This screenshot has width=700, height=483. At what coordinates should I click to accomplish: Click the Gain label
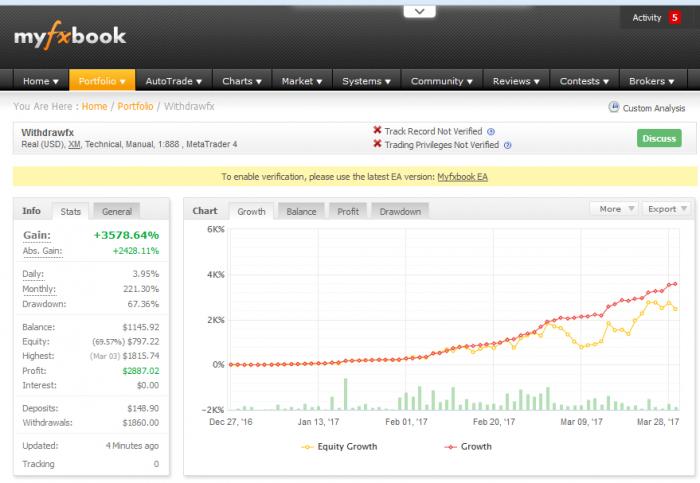(37, 235)
